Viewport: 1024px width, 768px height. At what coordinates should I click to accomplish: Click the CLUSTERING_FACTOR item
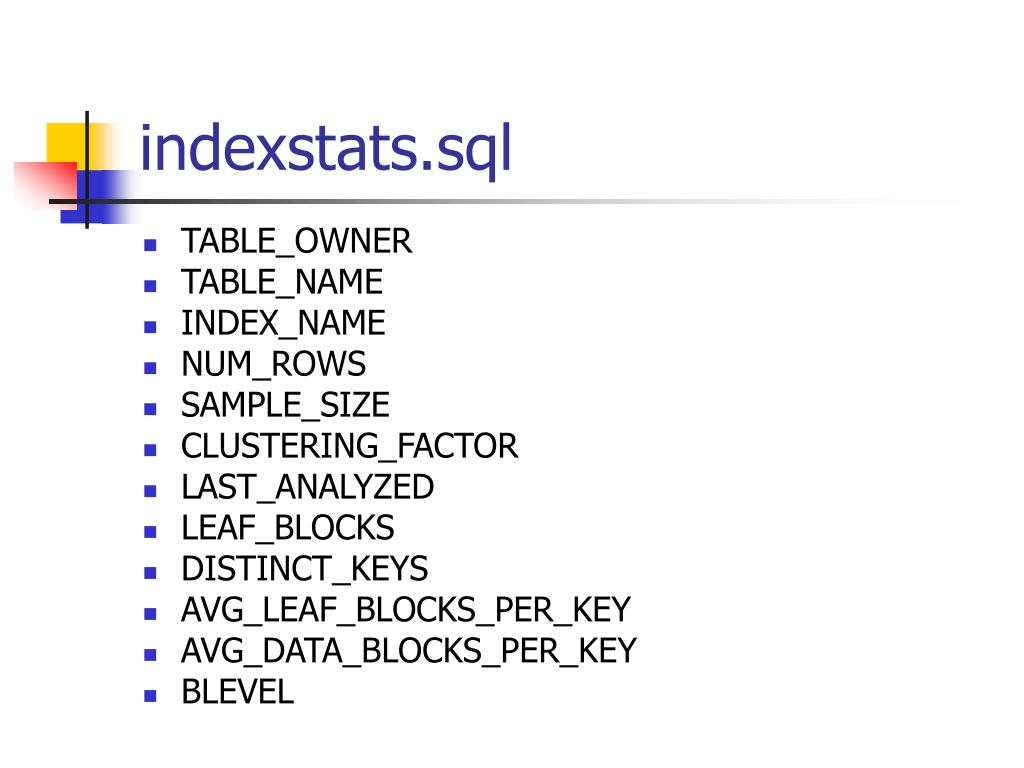click(349, 446)
